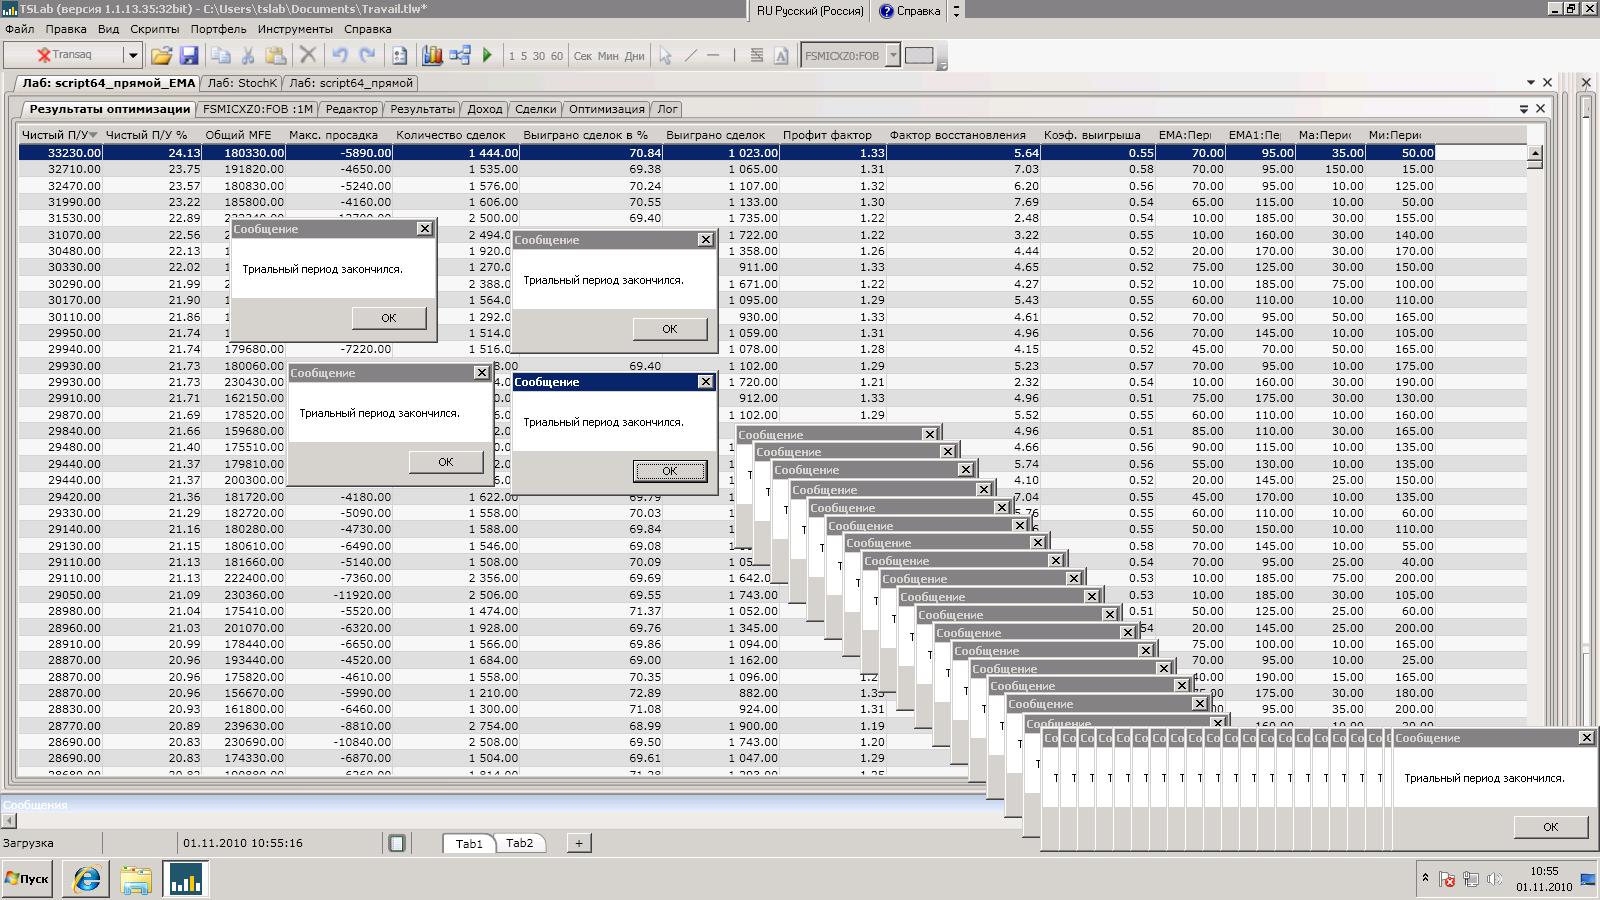Add a new tab with plus button
The width and height of the screenshot is (1600, 900).
(578, 843)
